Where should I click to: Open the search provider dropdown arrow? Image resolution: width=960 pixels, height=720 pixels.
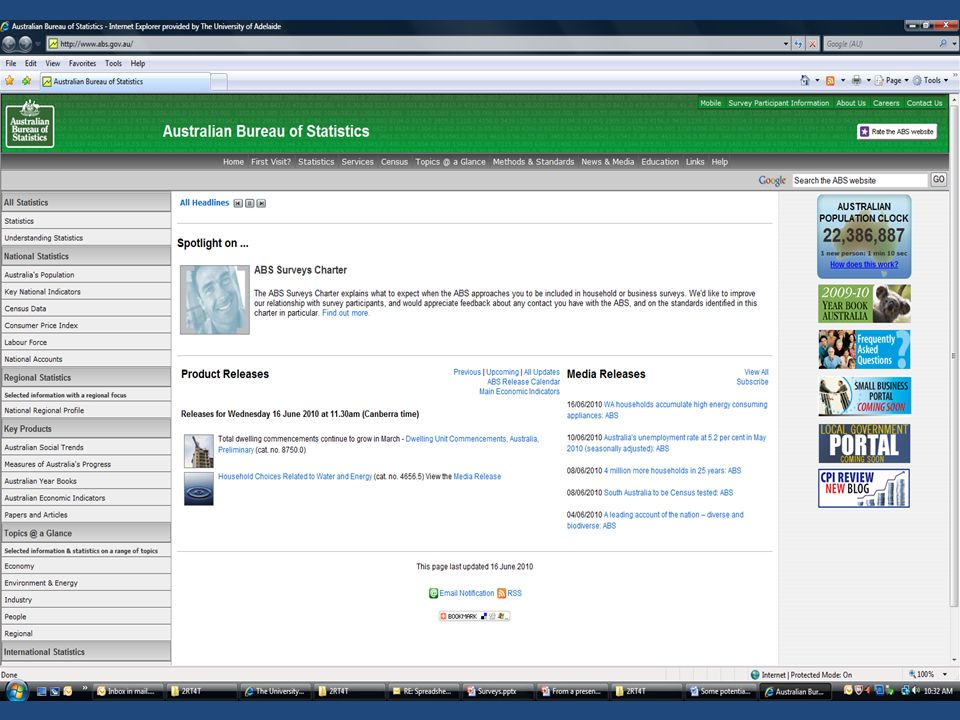(x=954, y=44)
